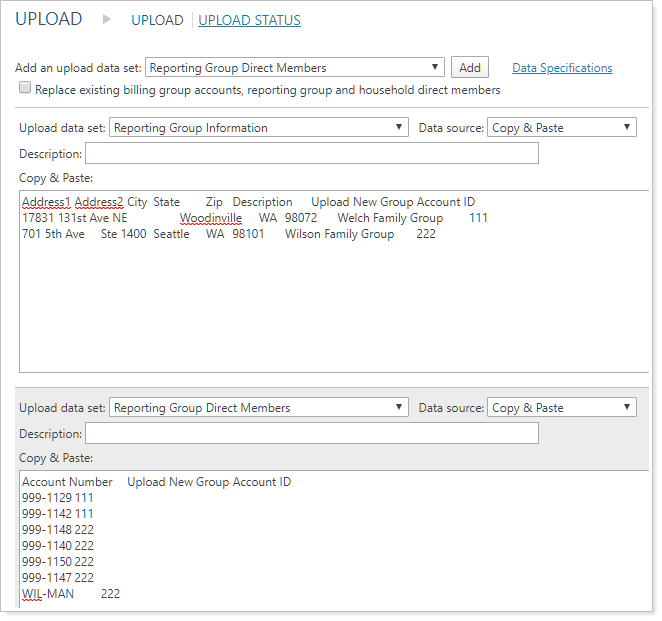Click the Add button
This screenshot has height=621, width=662.
(469, 68)
